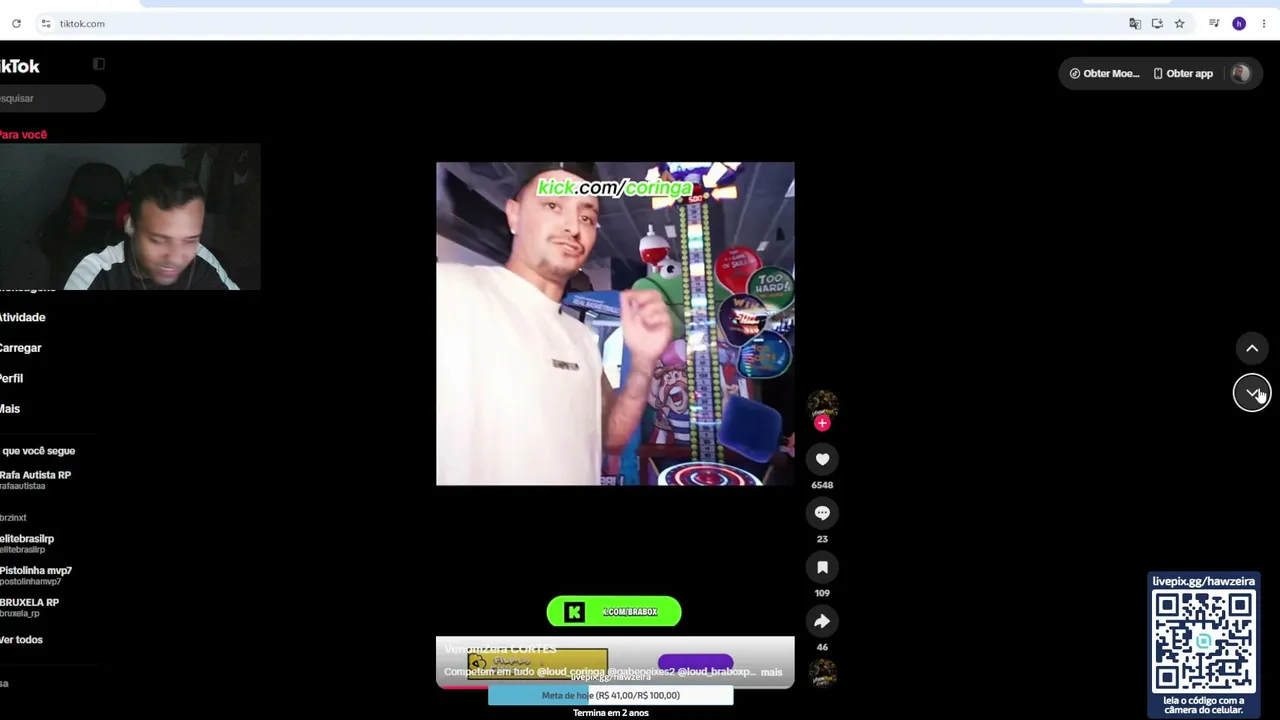Go to previous video with up chevron
This screenshot has height=720, width=1280.
(1252, 348)
